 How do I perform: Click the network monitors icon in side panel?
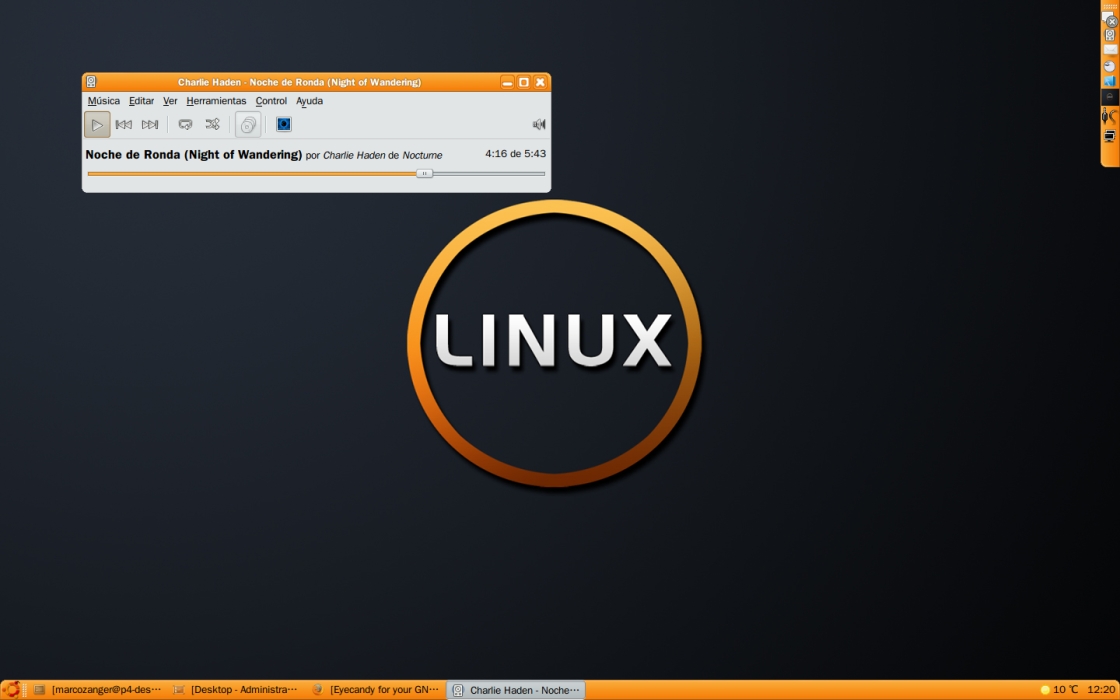[x=1109, y=136]
